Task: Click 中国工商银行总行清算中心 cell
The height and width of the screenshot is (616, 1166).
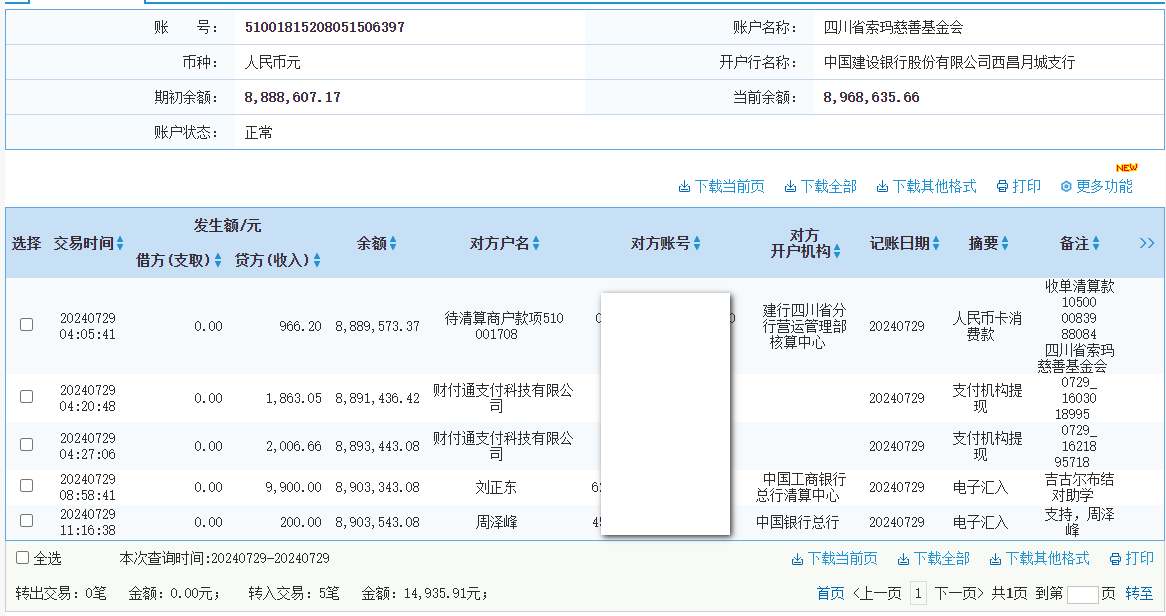Action: pyautogui.click(x=800, y=487)
